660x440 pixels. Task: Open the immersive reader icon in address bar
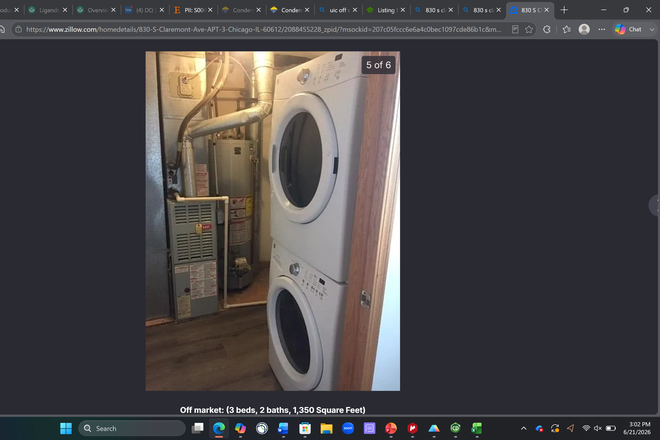click(x=515, y=29)
